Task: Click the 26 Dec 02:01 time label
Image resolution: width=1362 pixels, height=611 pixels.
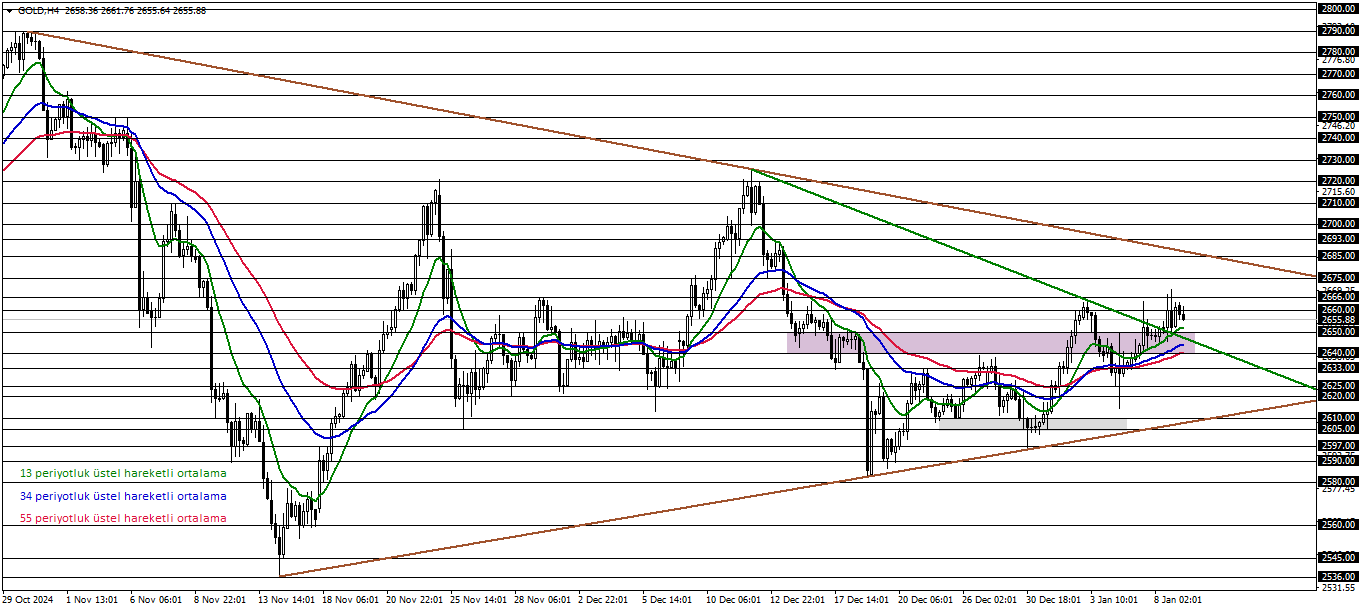Action: pyautogui.click(x=990, y=600)
